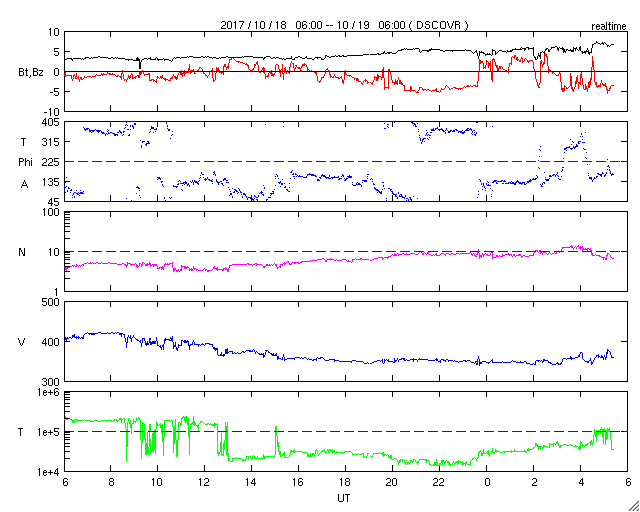This screenshot has height=512, width=640.
Task: Click the 'N' density axis label
Action: tap(22, 252)
